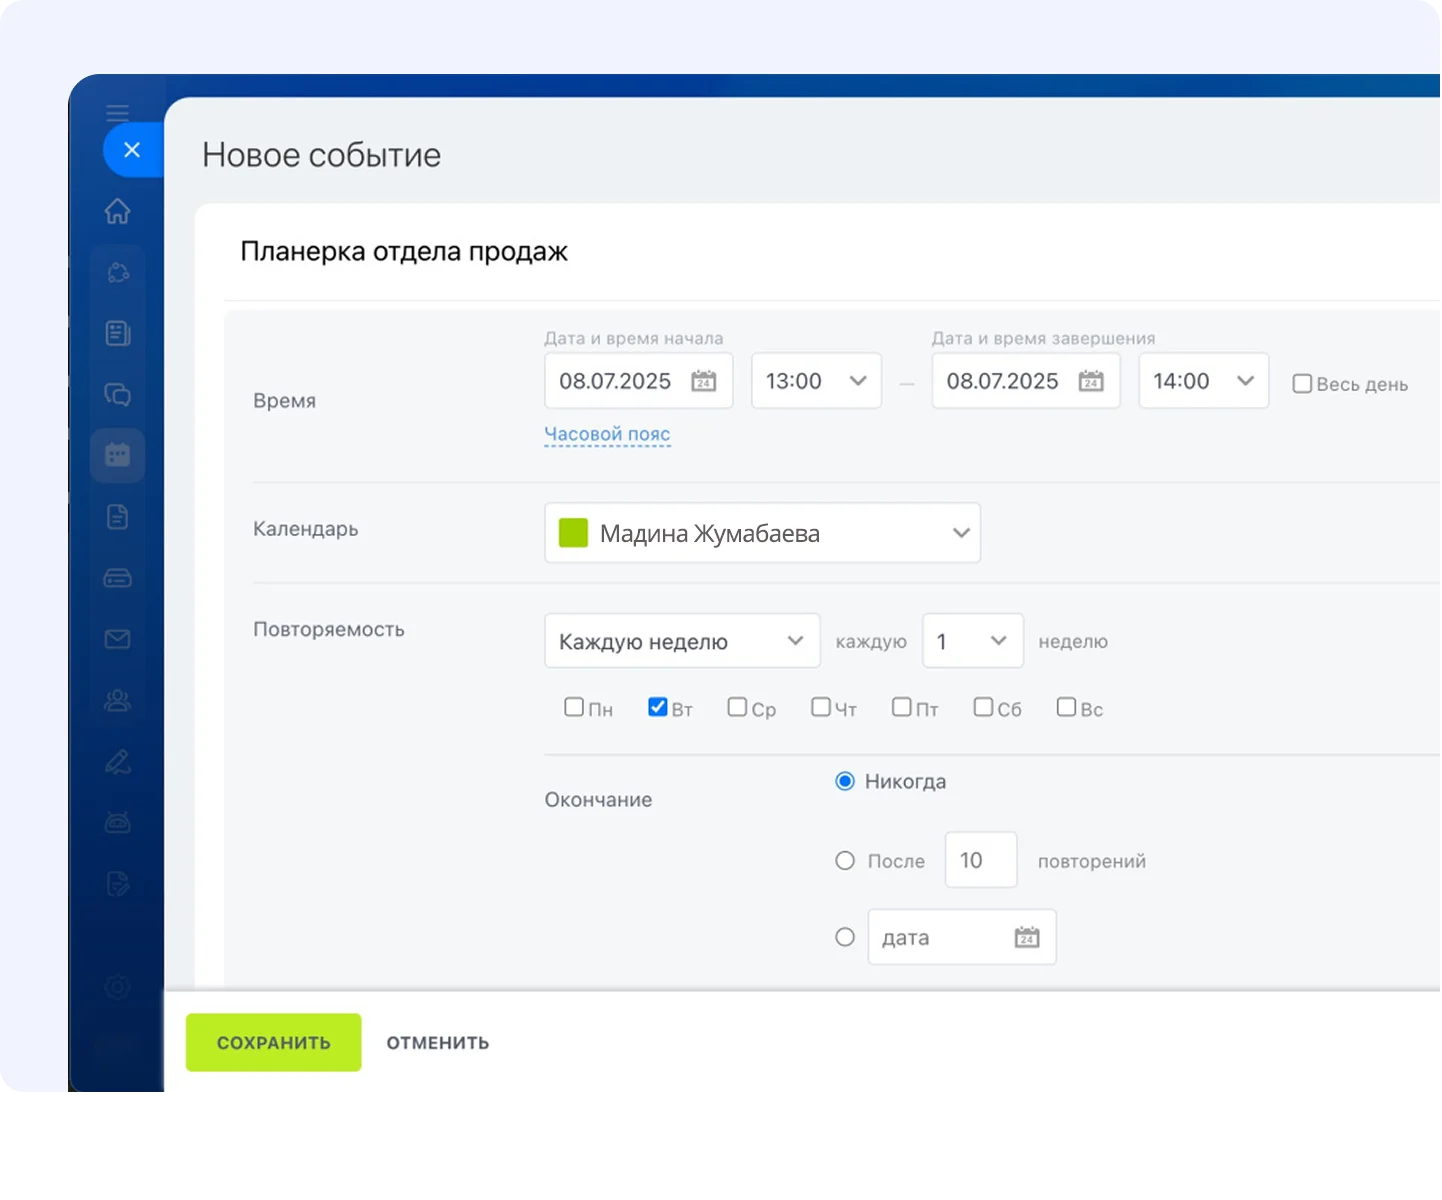Go to the home icon in the sidebar
The image size is (1442, 1200).
[x=118, y=211]
